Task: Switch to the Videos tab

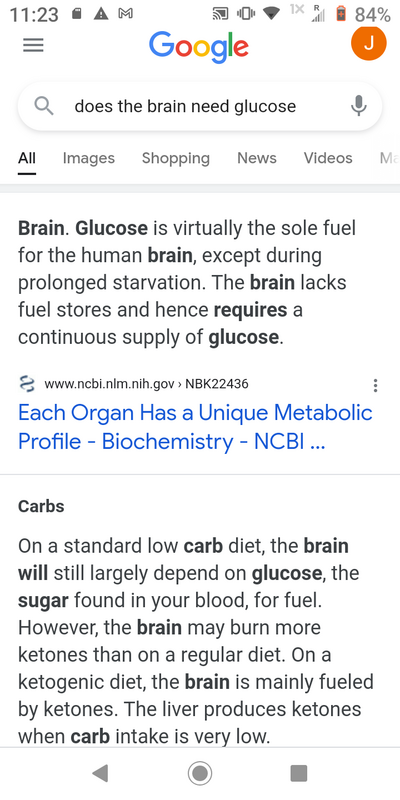Action: click(x=328, y=158)
